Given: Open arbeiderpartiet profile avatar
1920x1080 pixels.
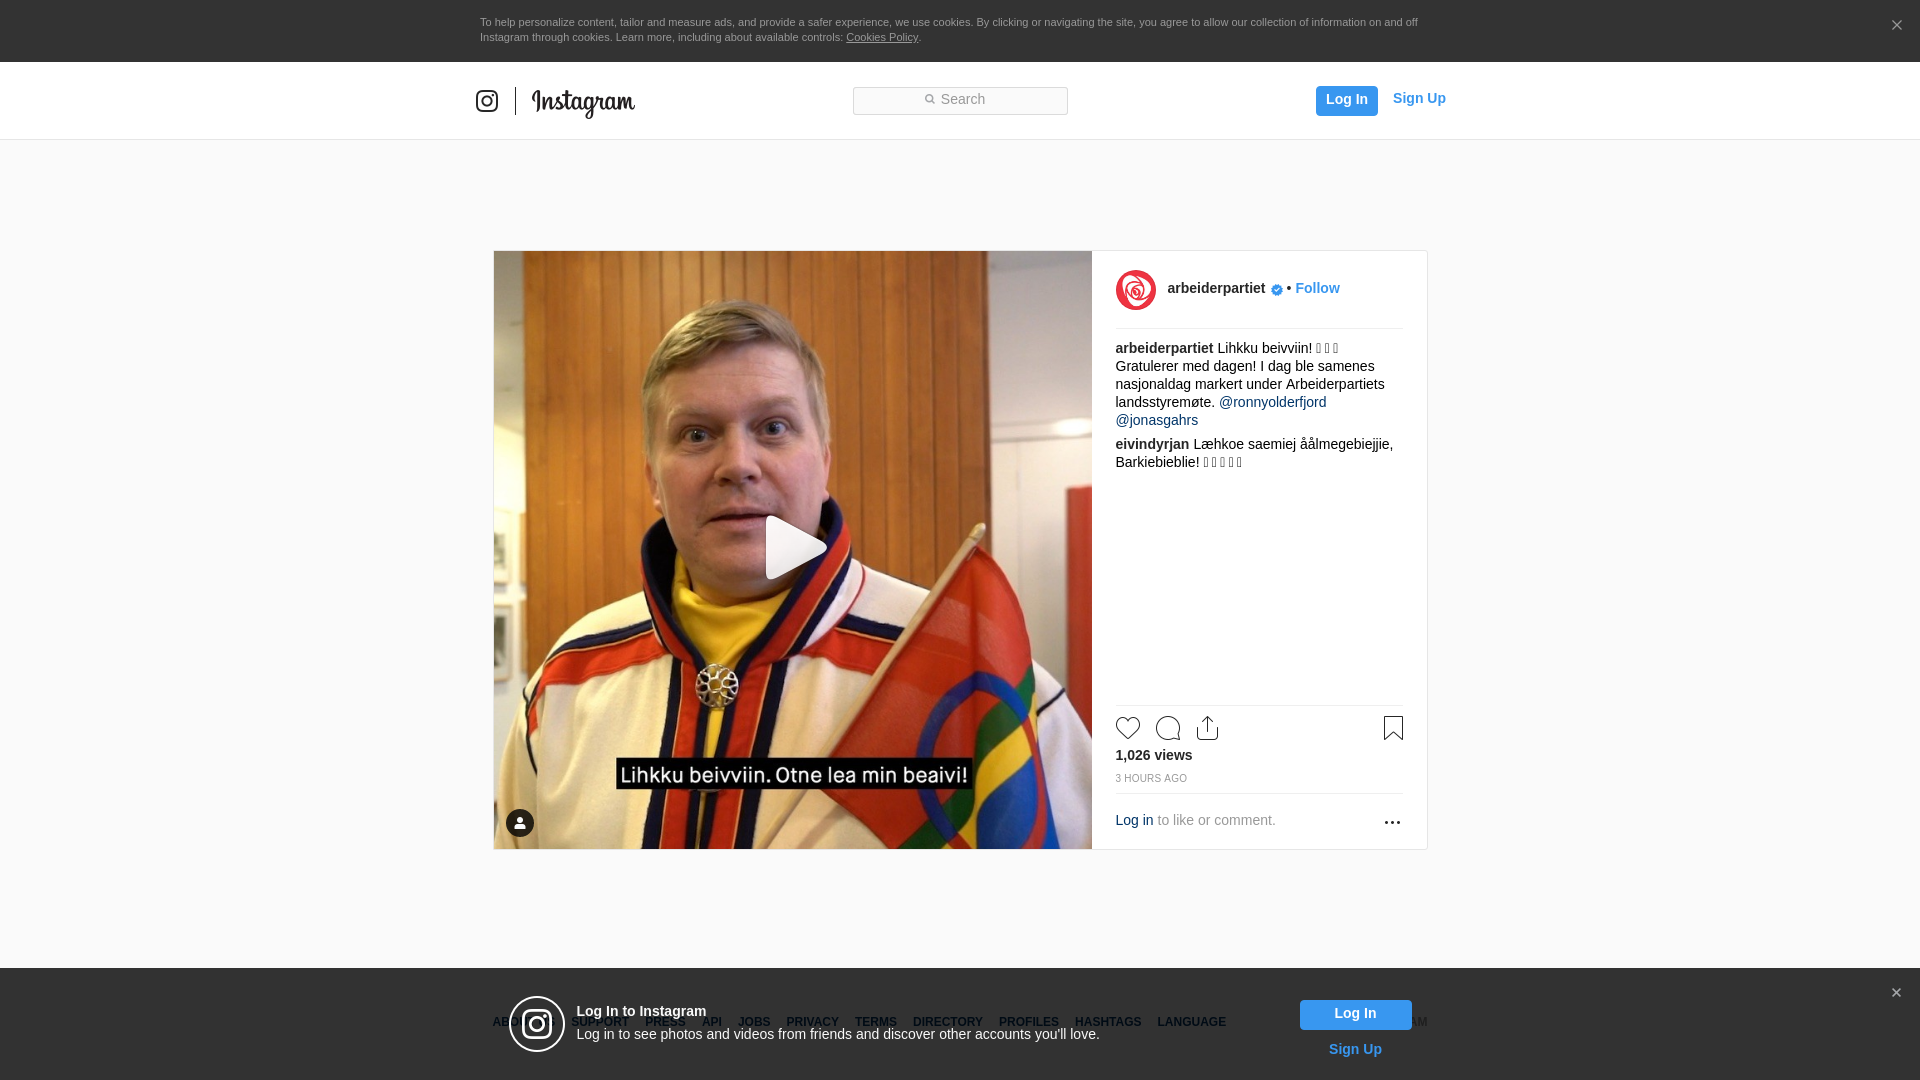Looking at the screenshot, I should [1135, 290].
